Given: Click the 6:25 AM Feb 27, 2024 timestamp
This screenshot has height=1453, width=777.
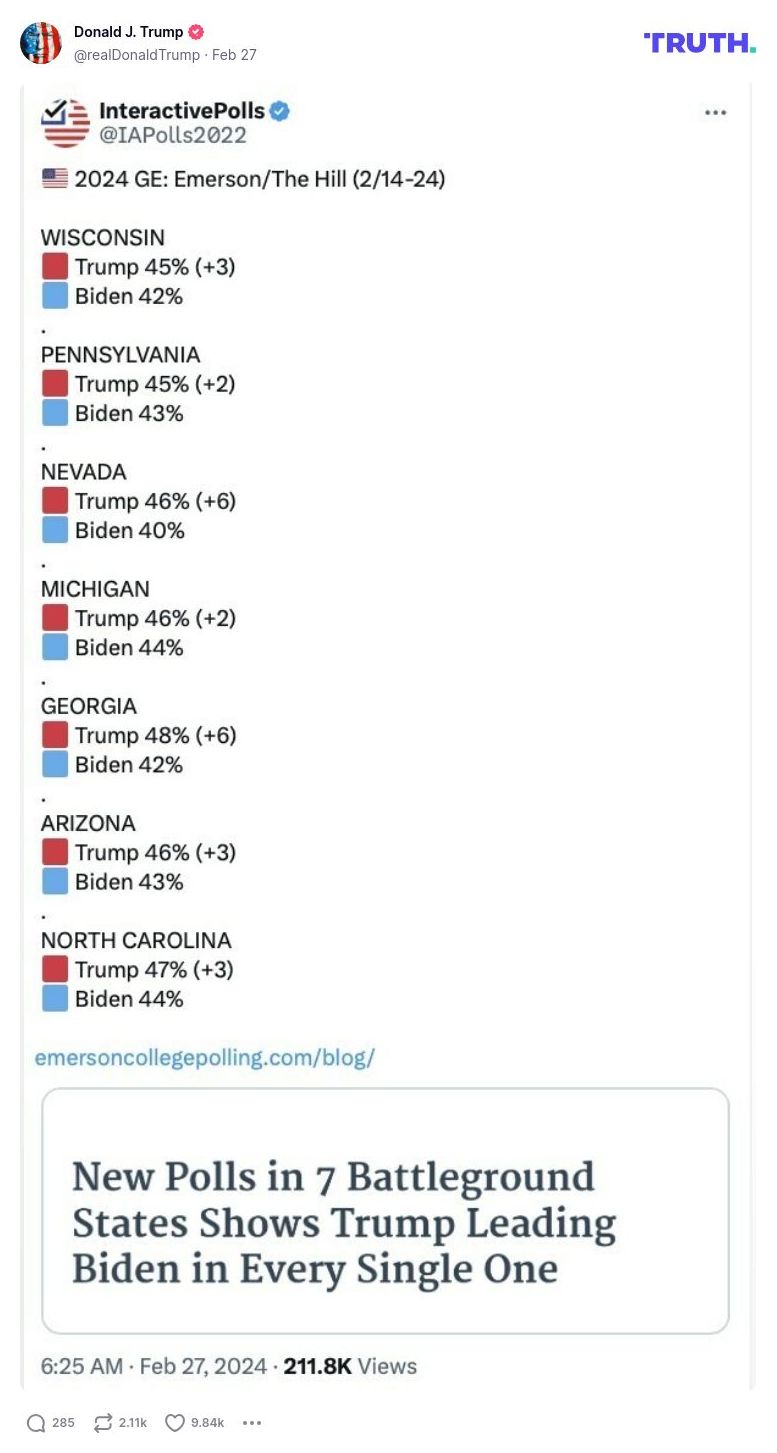Looking at the screenshot, I should [x=153, y=1366].
